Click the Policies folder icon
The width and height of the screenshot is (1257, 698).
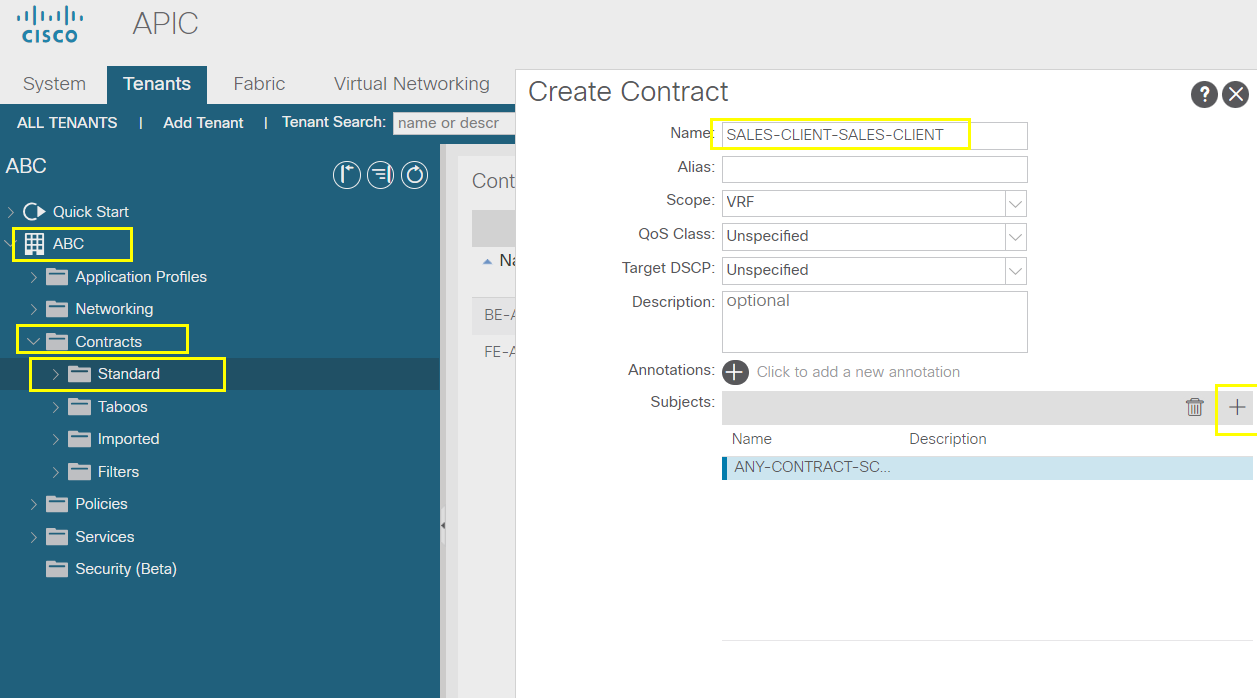[57, 503]
